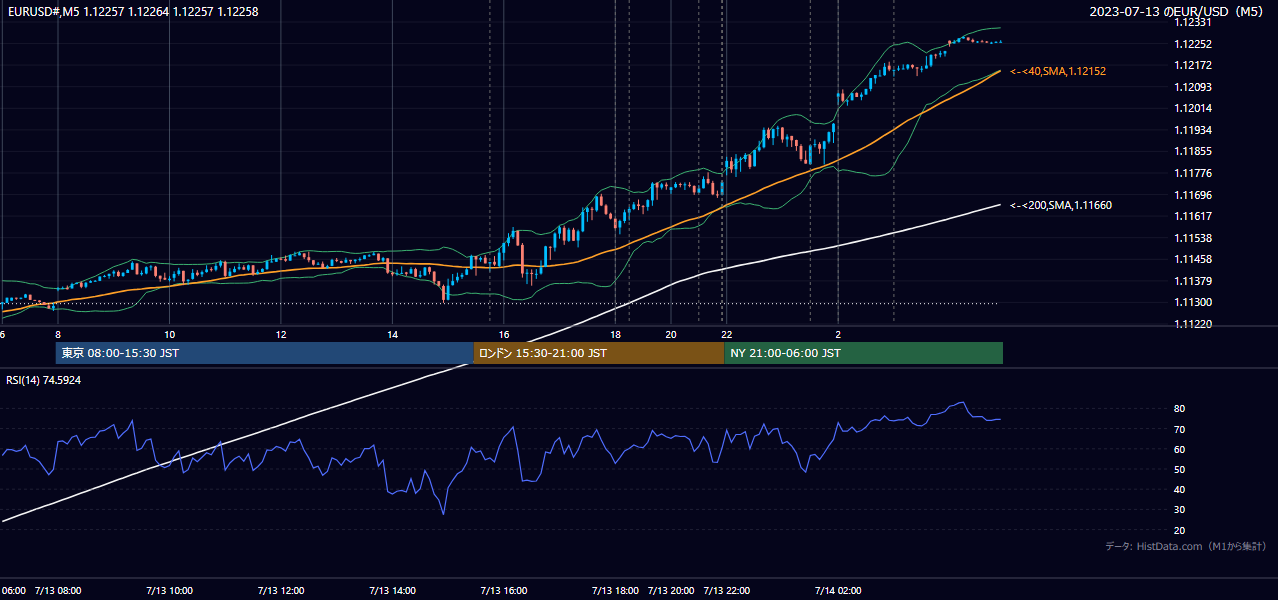The width and height of the screenshot is (1278, 600).
Task: Click price axis value 1.12252
Action: click(x=1193, y=44)
